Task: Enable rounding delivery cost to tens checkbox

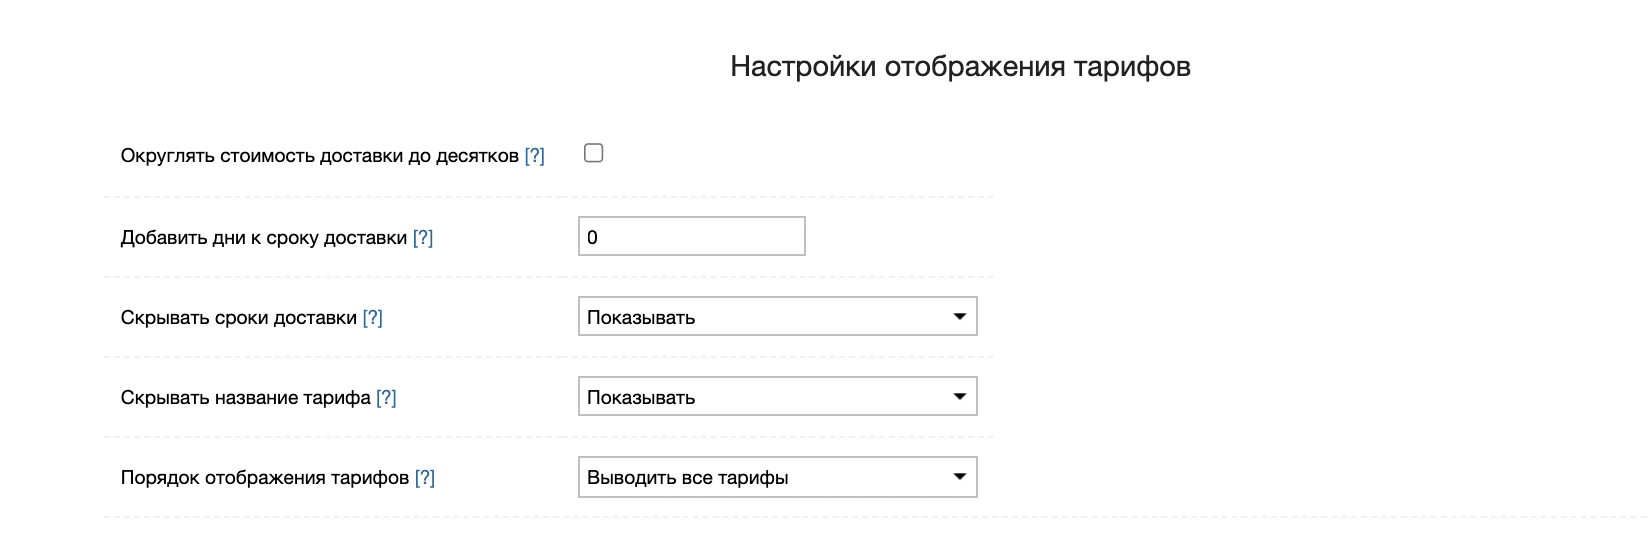Action: coord(594,154)
